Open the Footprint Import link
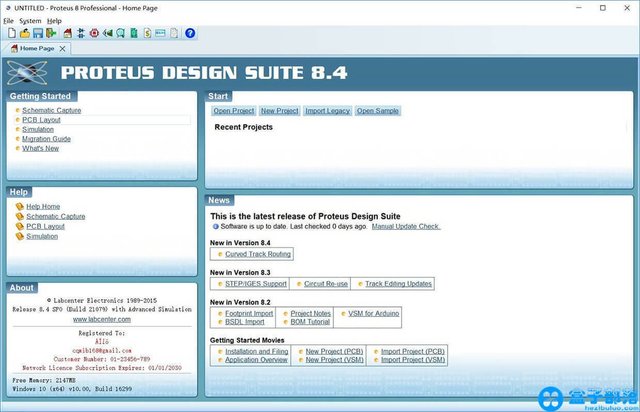The height and width of the screenshot is (412, 640). [249, 314]
